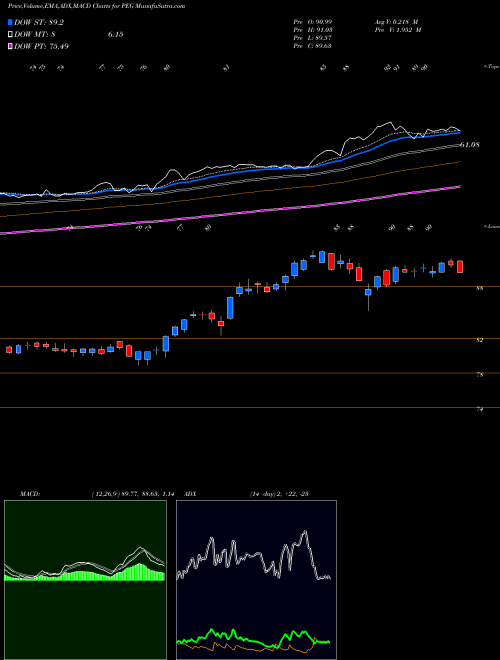Open the dark blue ADX chart panel
The width and height of the screenshot is (500, 660).
pyautogui.click(x=256, y=580)
